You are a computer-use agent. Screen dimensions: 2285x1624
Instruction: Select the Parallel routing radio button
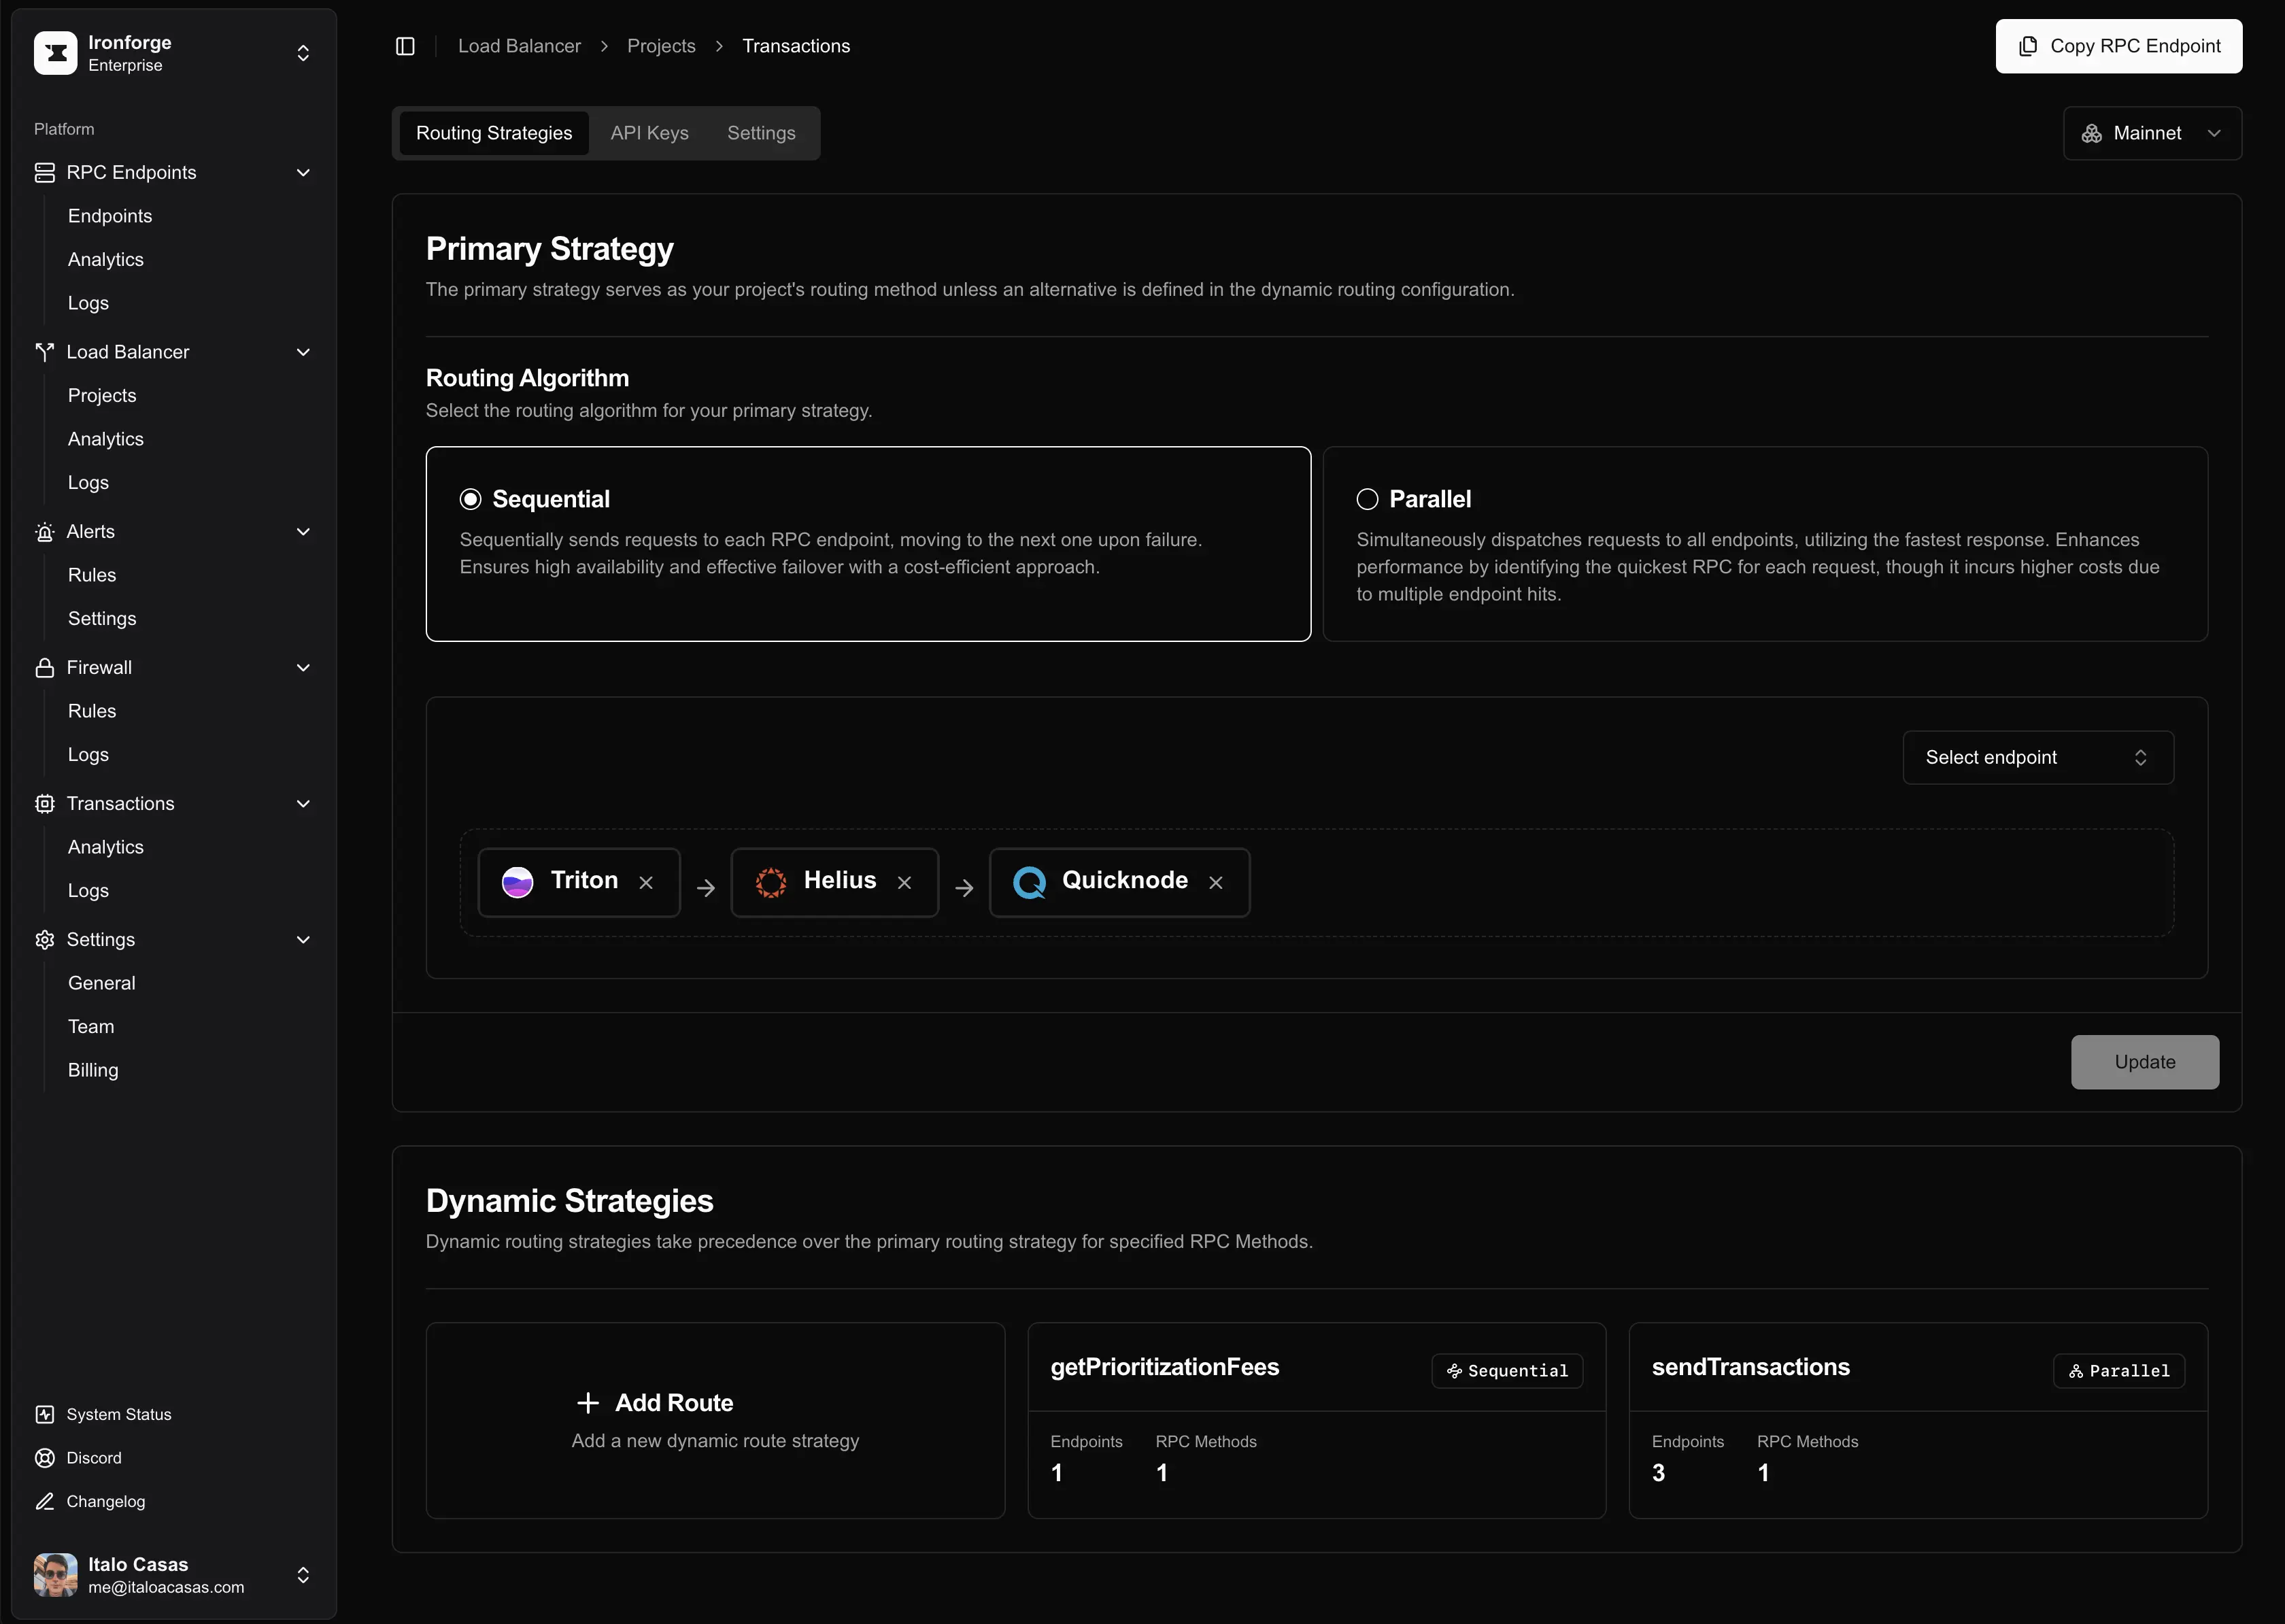coord(1367,499)
